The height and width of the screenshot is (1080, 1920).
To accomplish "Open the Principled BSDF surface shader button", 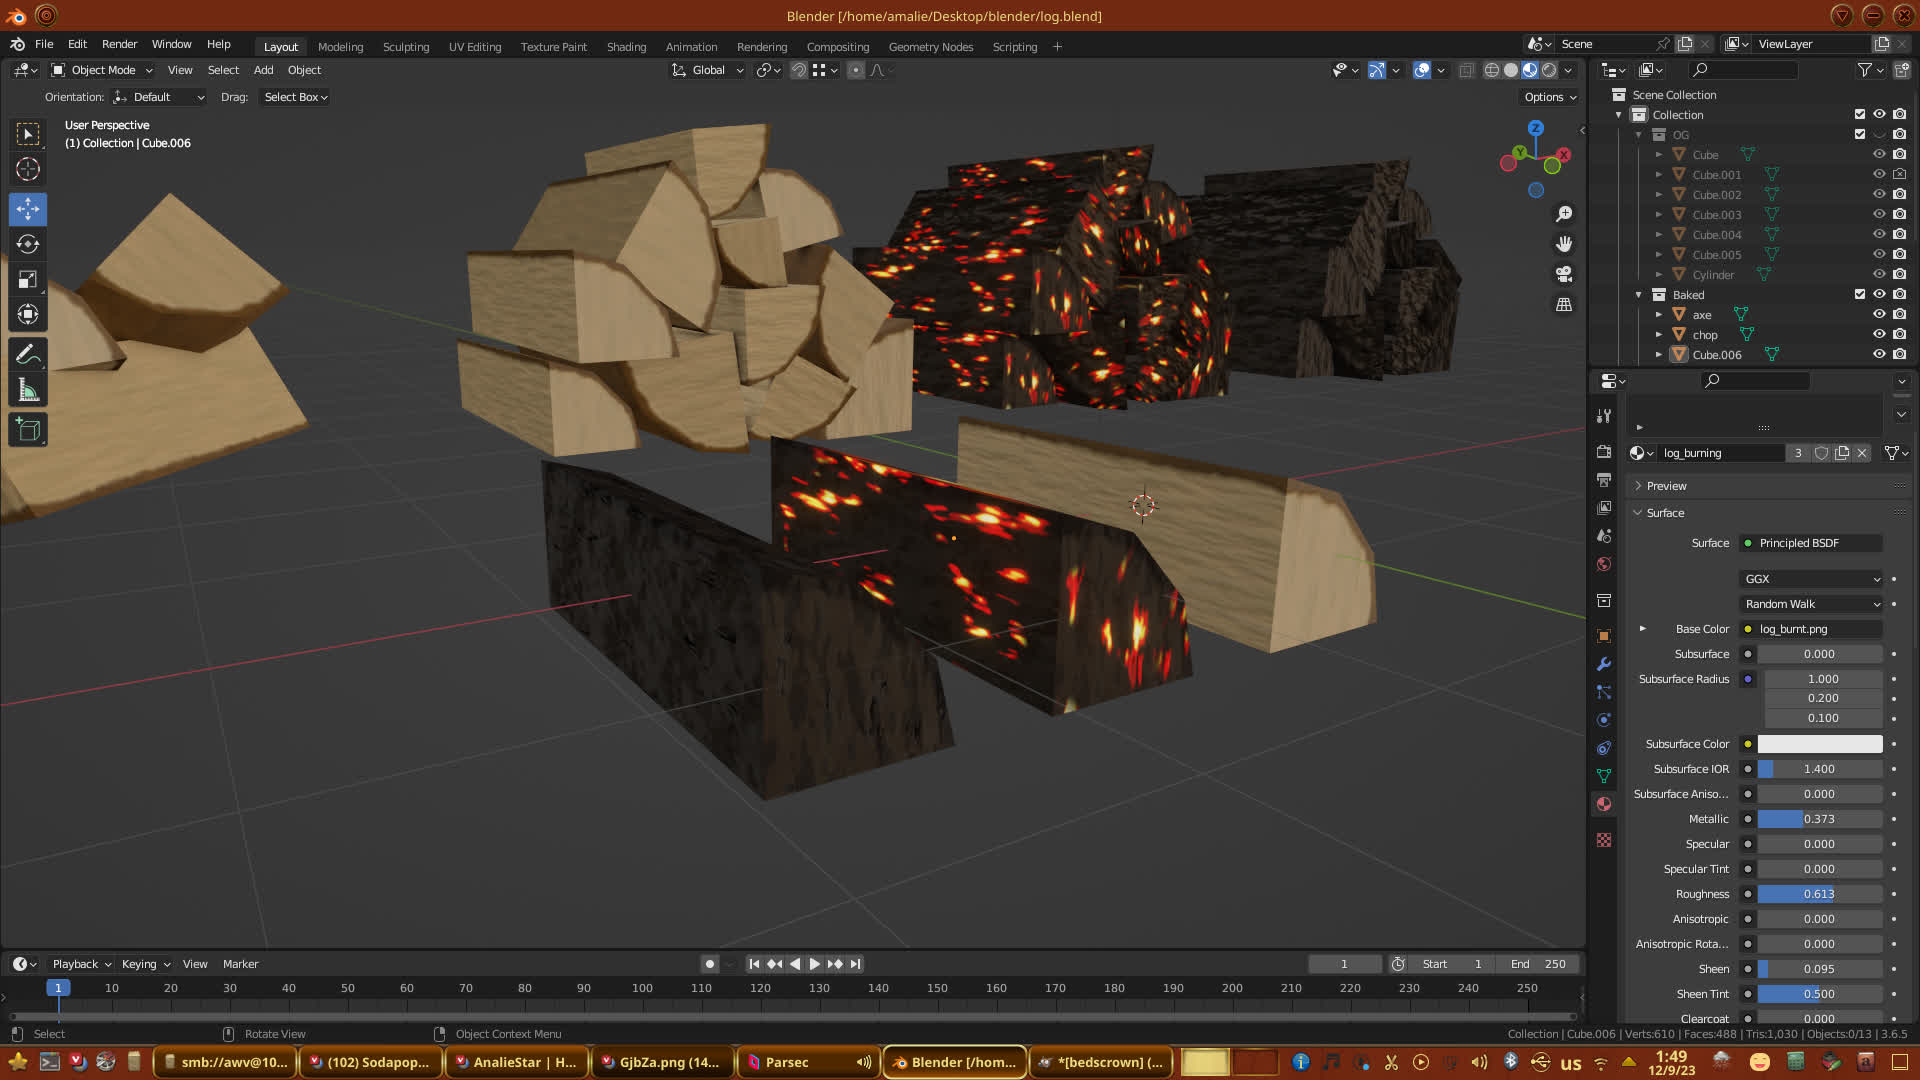I will point(1811,543).
